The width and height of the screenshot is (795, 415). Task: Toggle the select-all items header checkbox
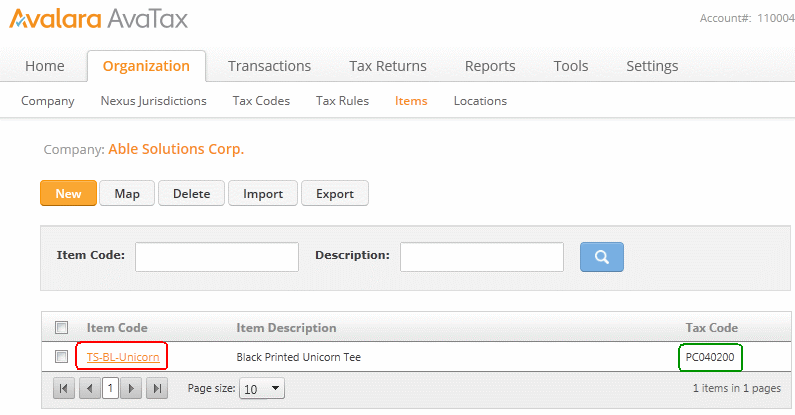[62, 327]
